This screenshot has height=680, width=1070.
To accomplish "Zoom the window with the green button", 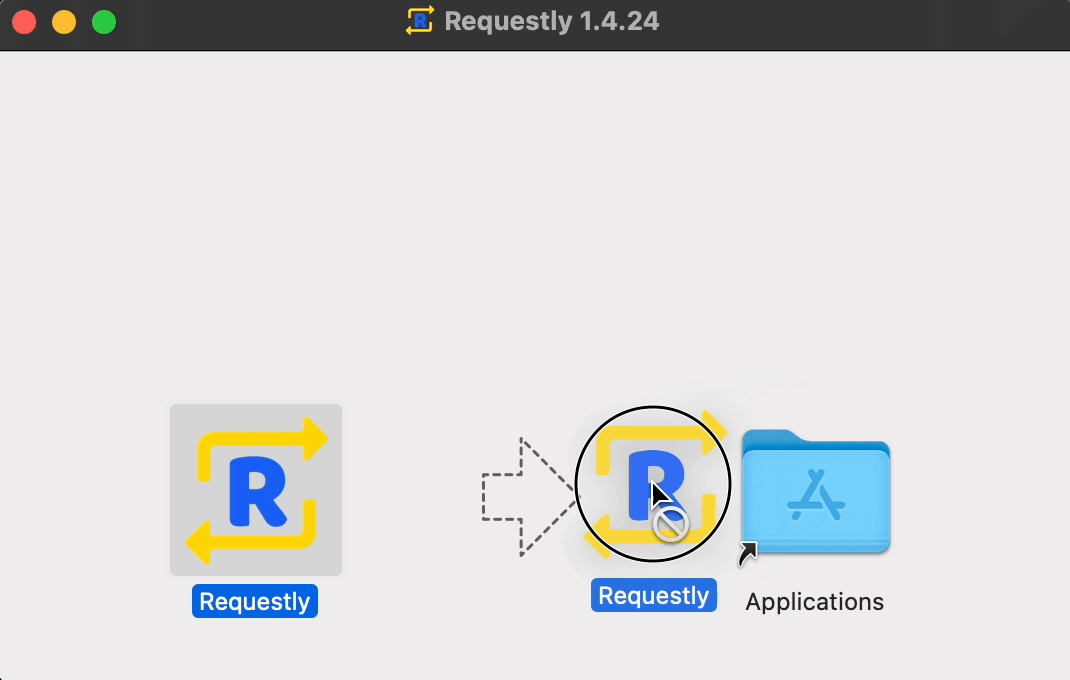I will (104, 22).
